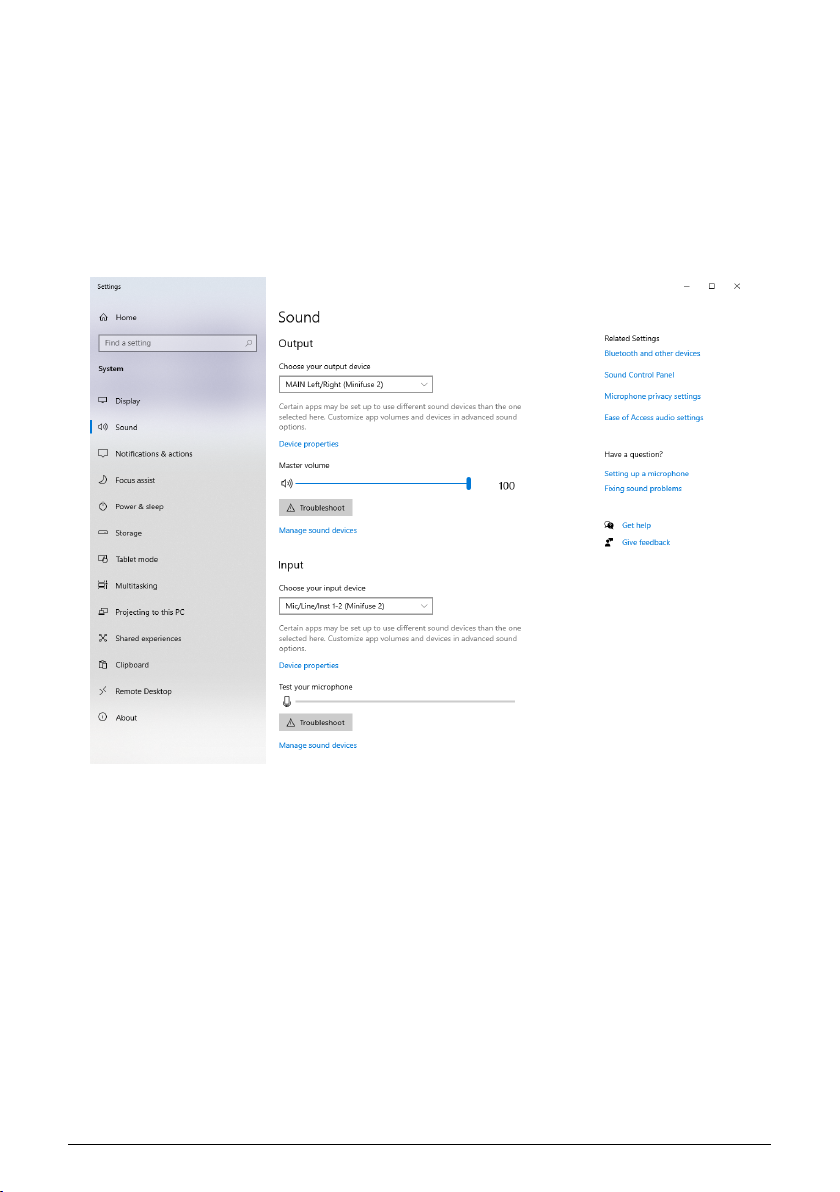The height and width of the screenshot is (1192, 840).
Task: Open Microphone privacy settings link
Action: click(652, 396)
